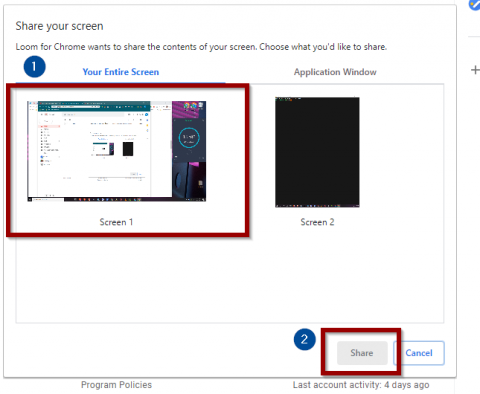
Task: Select the Screen 2 thumbnail preview
Action: (317, 152)
